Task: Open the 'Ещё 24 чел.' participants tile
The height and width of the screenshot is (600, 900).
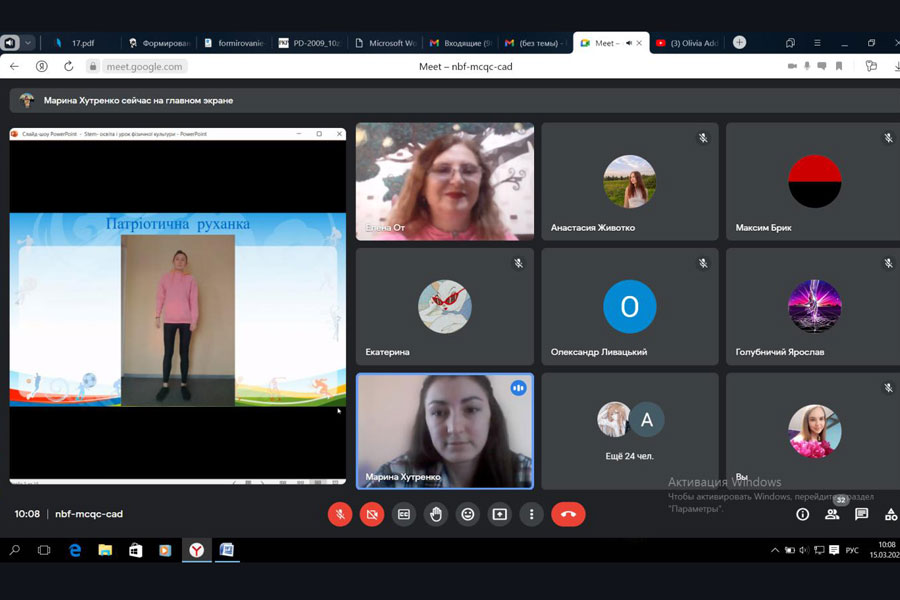Action: coord(629,430)
